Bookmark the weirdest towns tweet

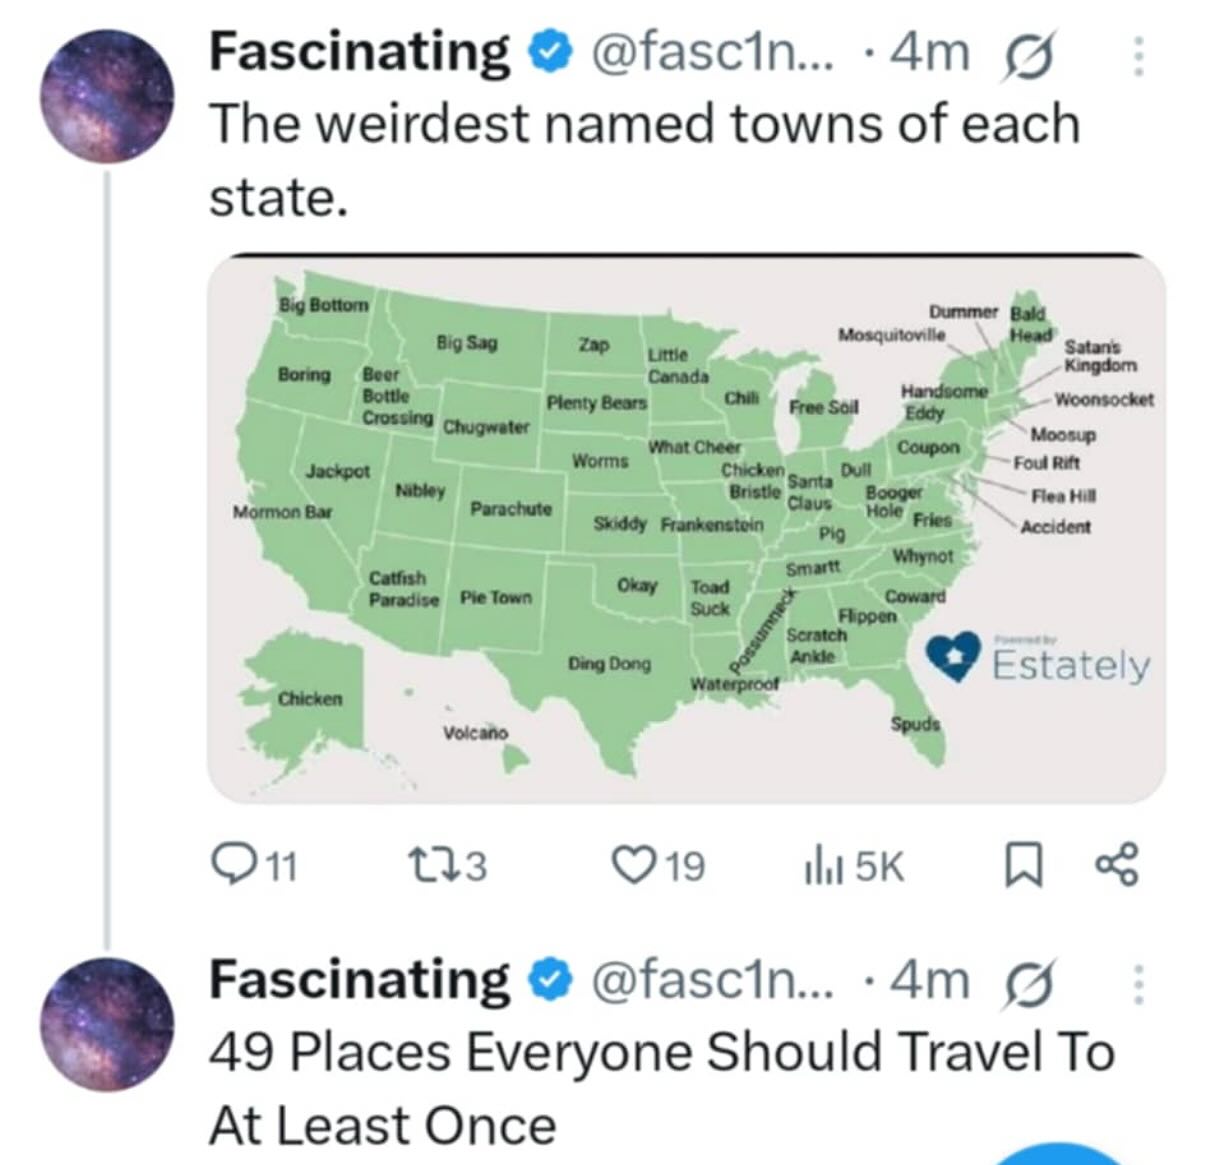pos(1023,866)
